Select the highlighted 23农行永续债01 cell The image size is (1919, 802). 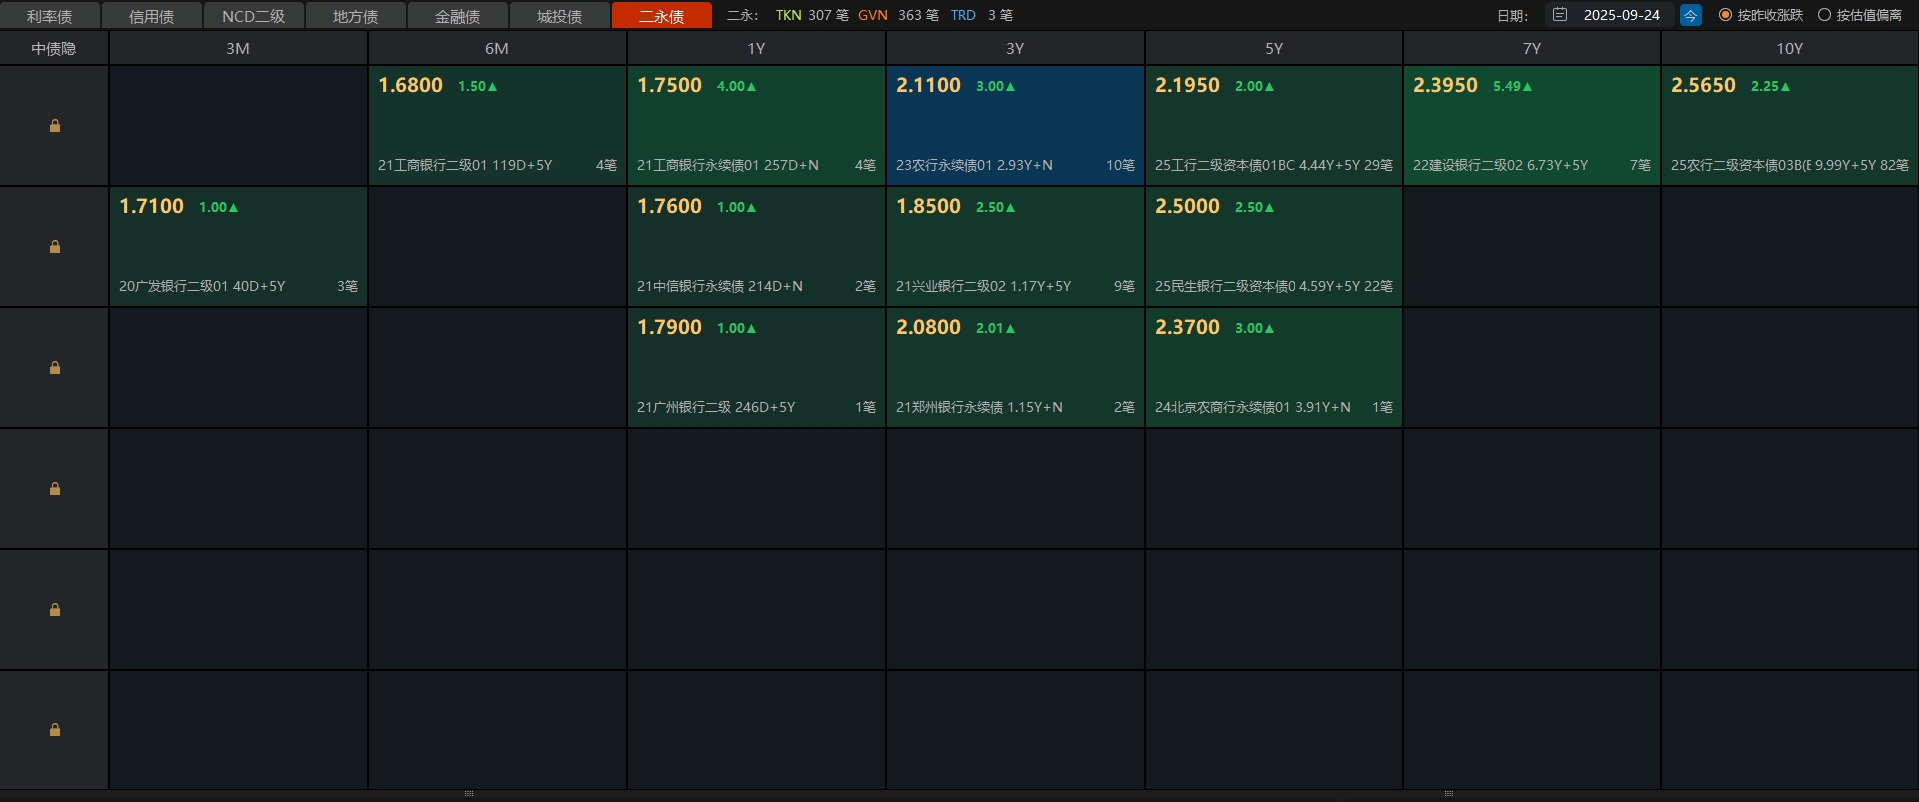tap(1014, 126)
